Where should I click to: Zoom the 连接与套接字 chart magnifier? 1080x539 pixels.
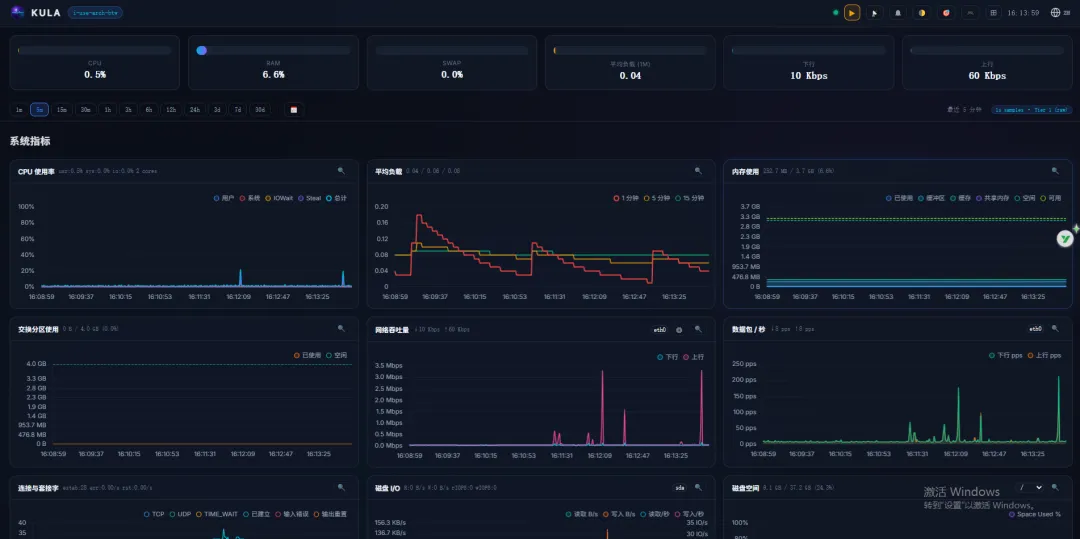point(341,487)
